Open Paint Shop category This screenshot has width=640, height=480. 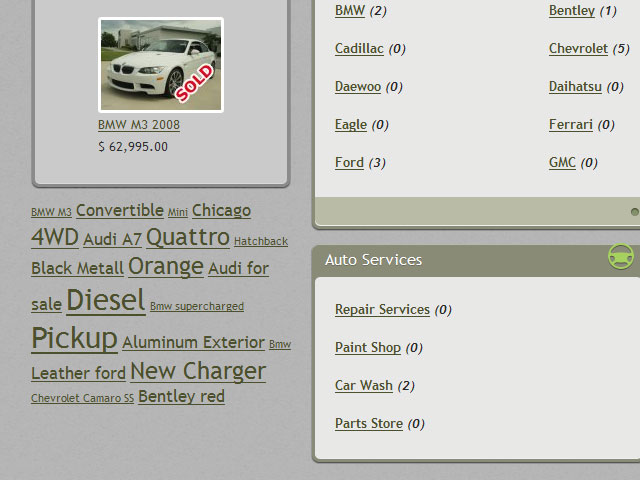click(368, 347)
